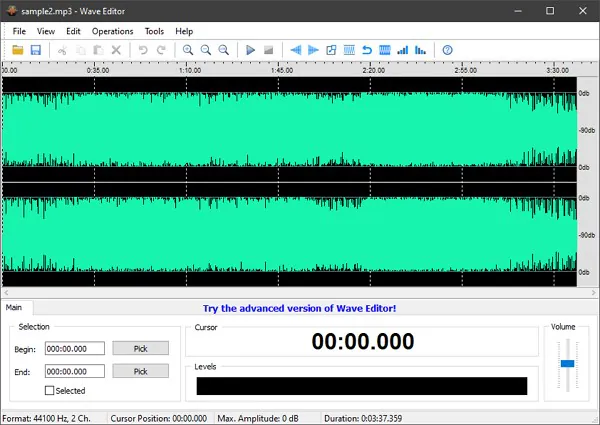This screenshot has width=600, height=425.
Task: Zoom out with the minus magnifier icon
Action: pos(206,50)
